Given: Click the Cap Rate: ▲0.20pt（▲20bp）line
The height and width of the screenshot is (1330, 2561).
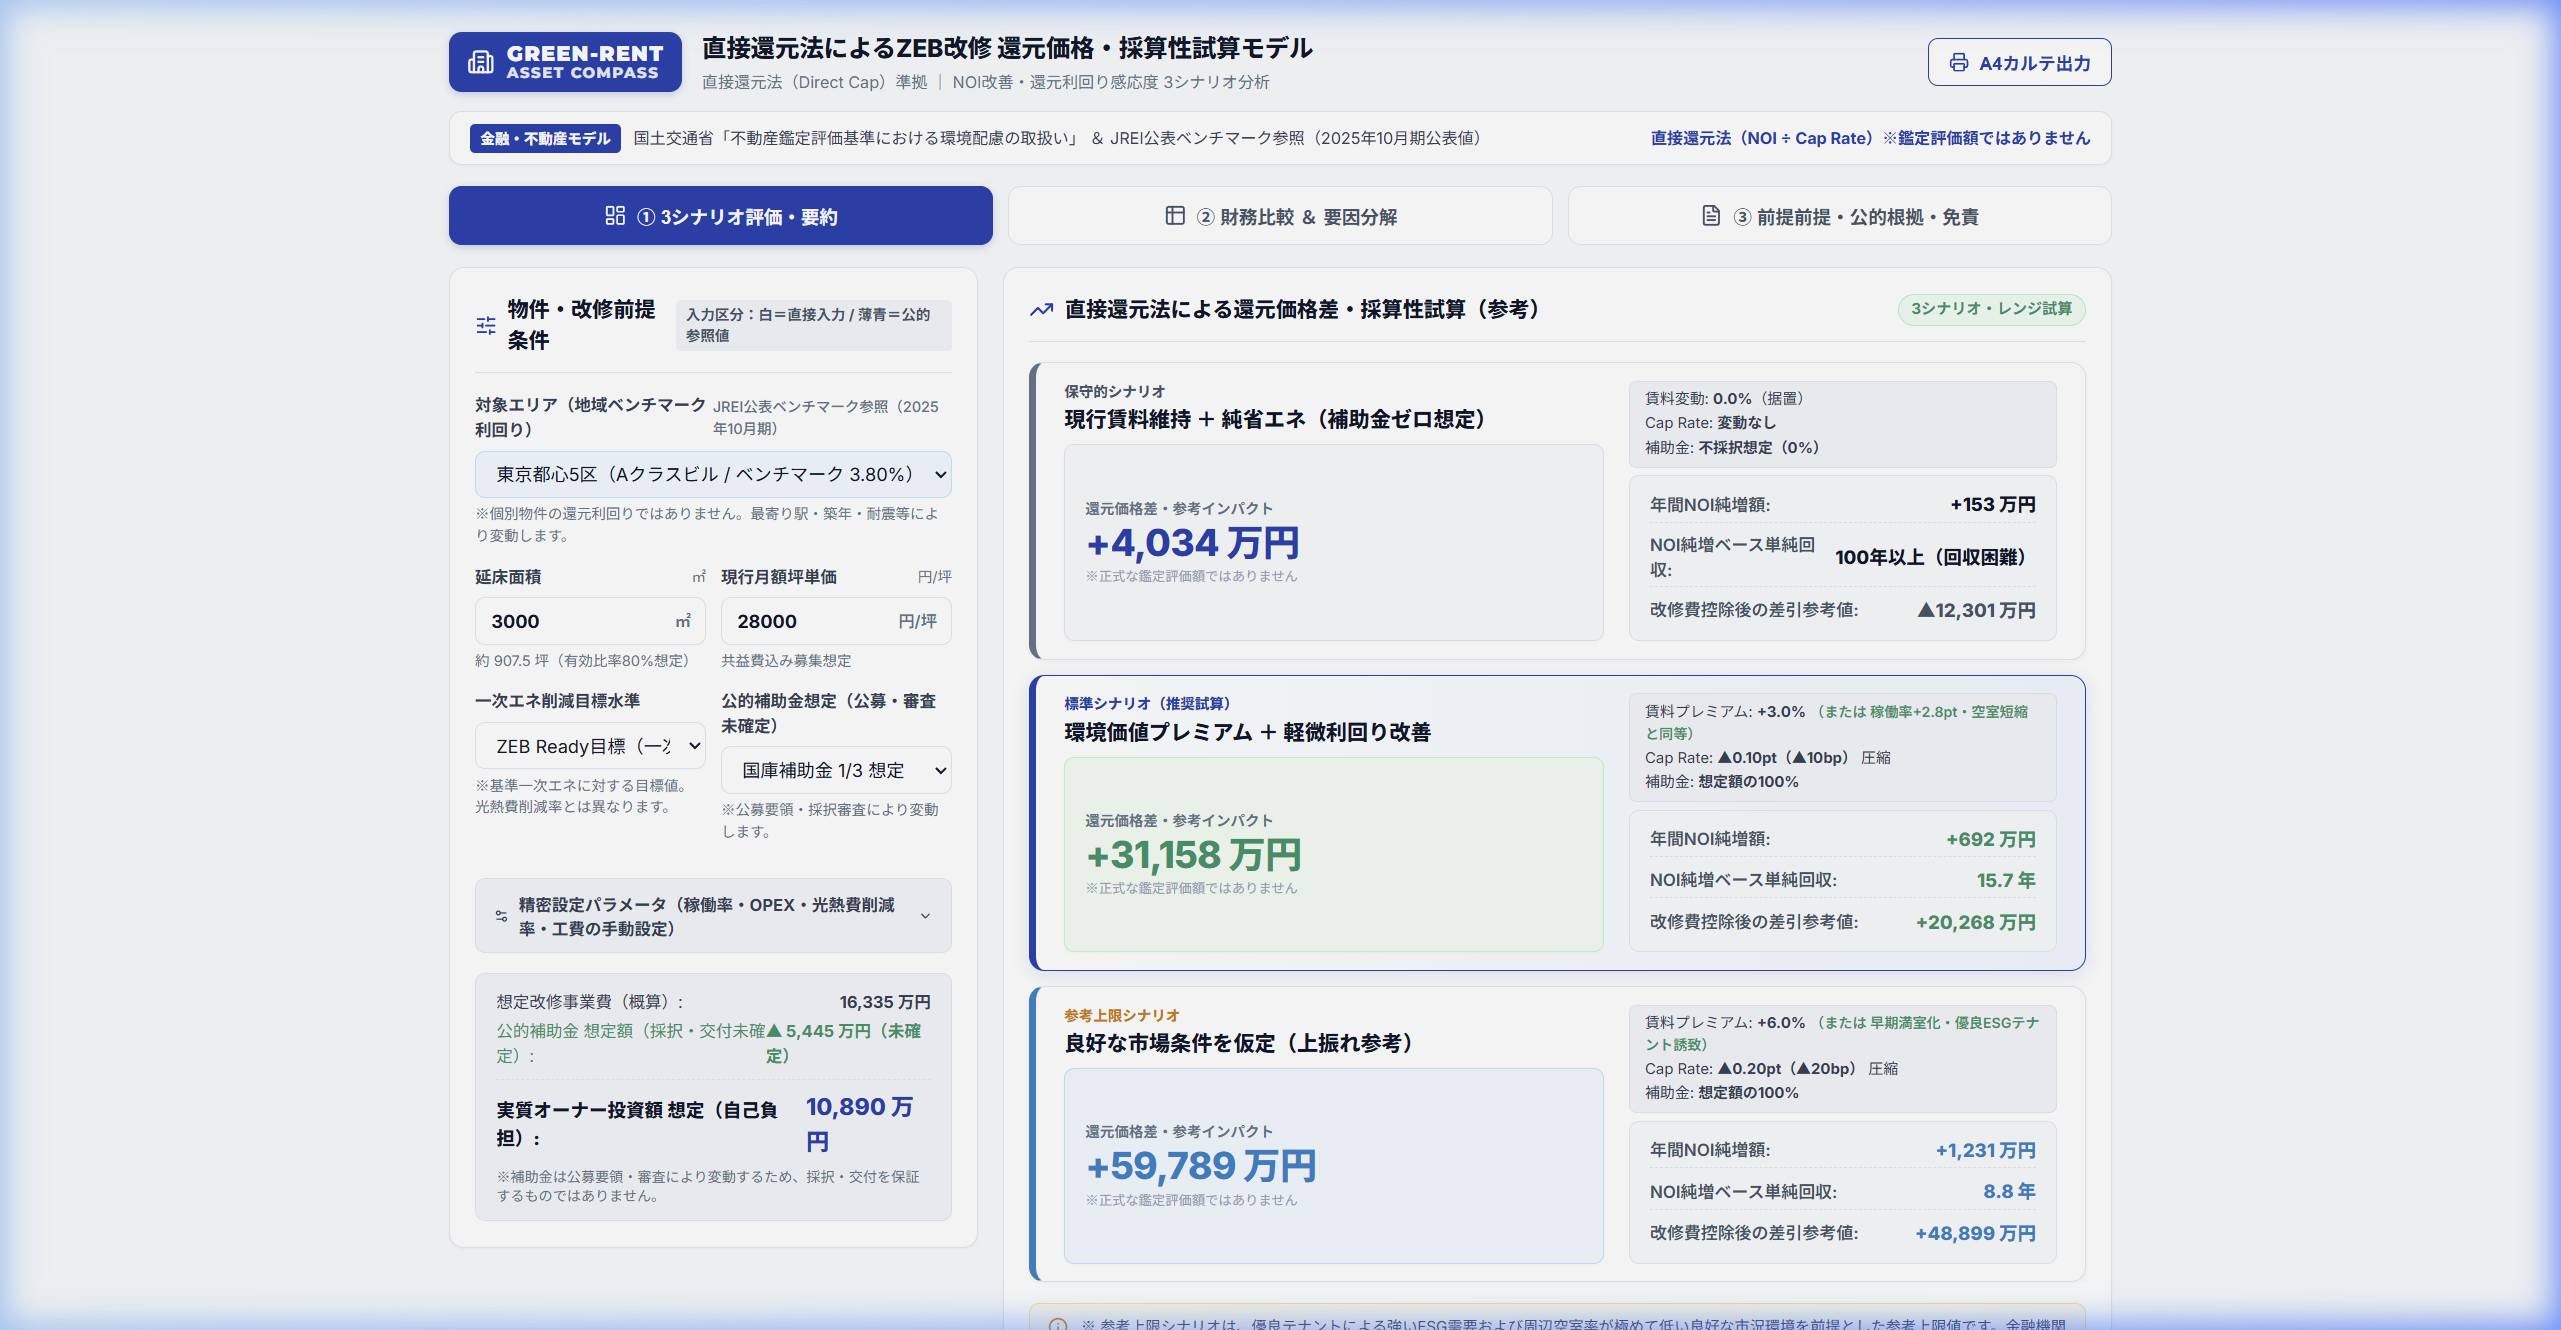Looking at the screenshot, I should click(x=1771, y=1069).
